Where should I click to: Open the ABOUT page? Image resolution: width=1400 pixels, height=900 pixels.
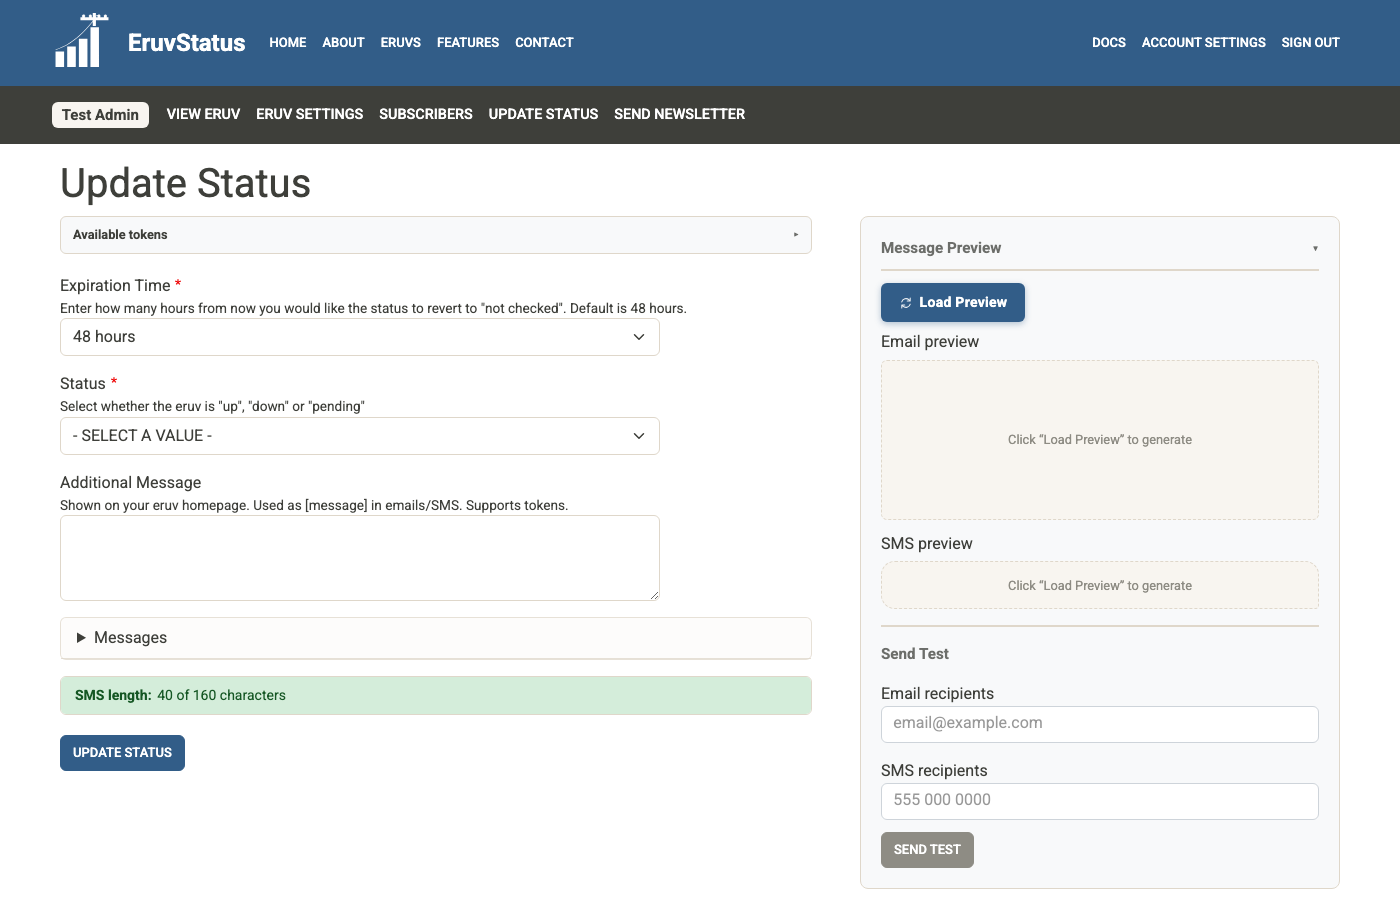click(343, 42)
